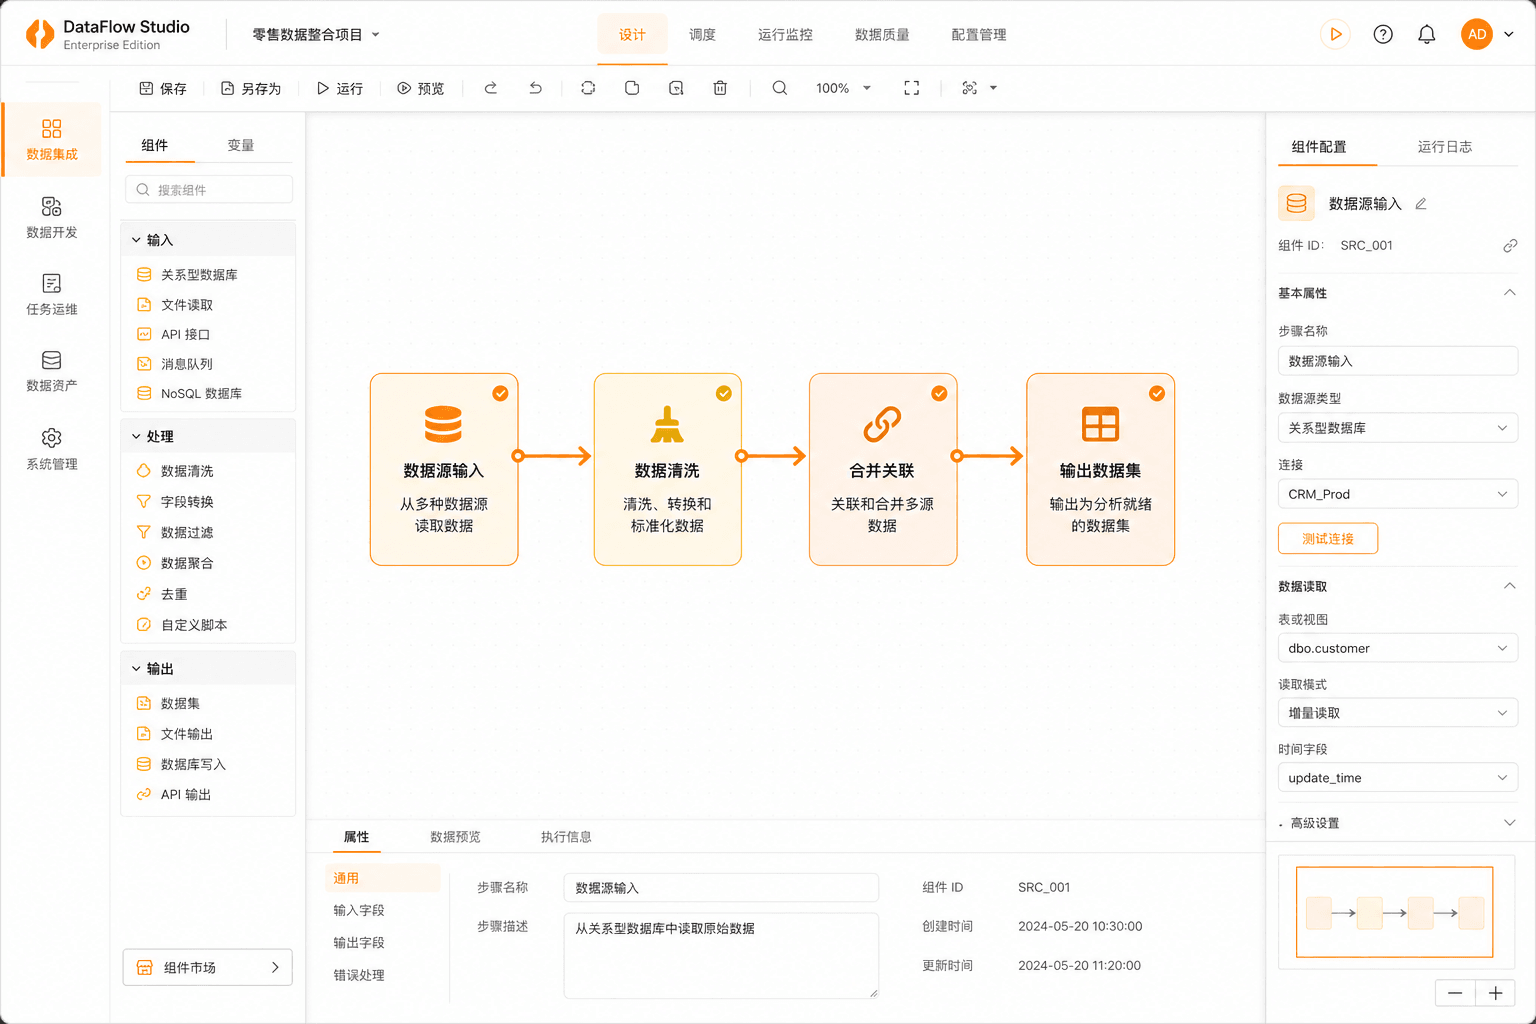
Task: Open the CRM_Prod connection dropdown
Action: point(1398,494)
